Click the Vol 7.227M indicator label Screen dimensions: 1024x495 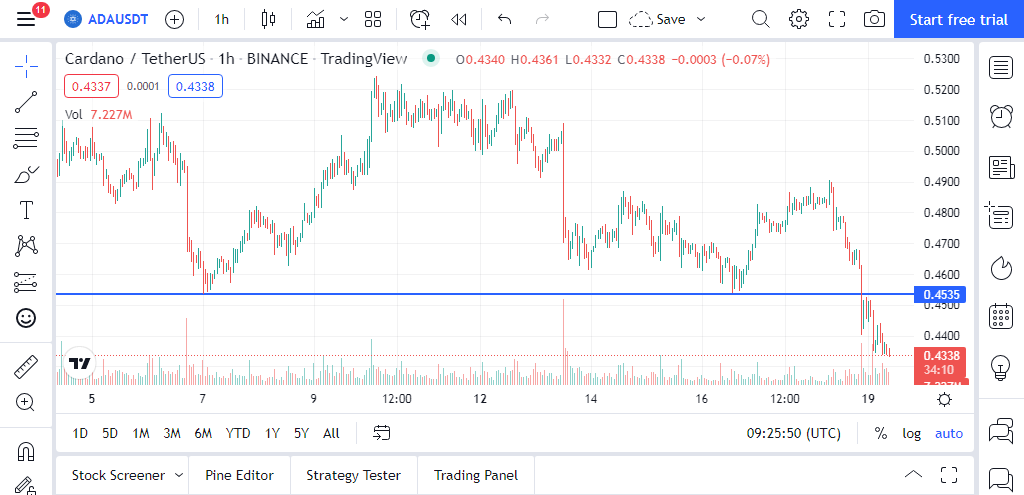coord(99,115)
